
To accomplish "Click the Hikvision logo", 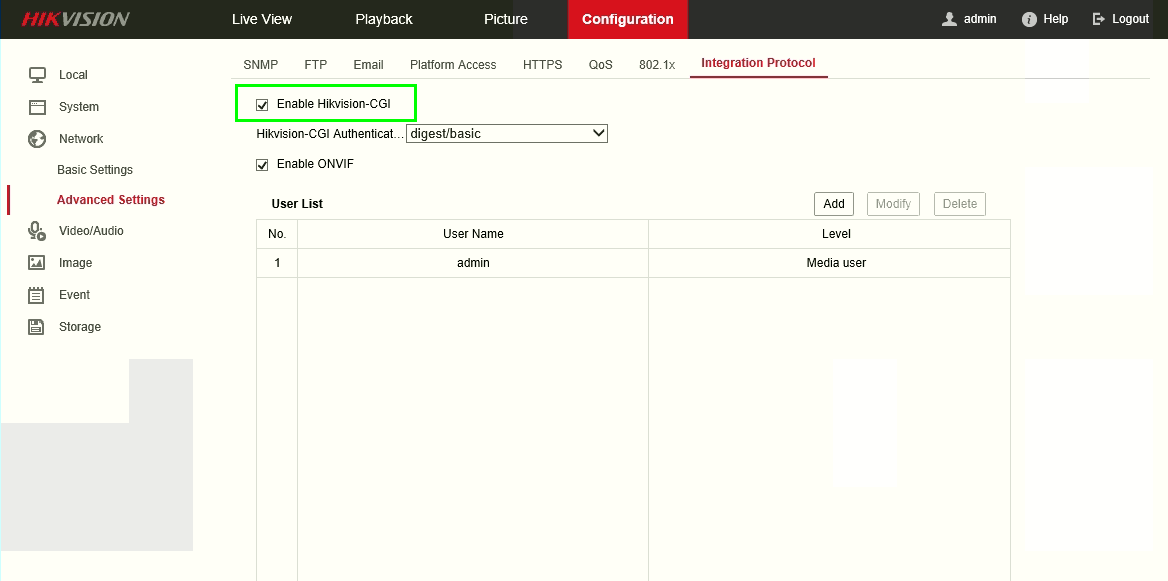I will [x=75, y=19].
